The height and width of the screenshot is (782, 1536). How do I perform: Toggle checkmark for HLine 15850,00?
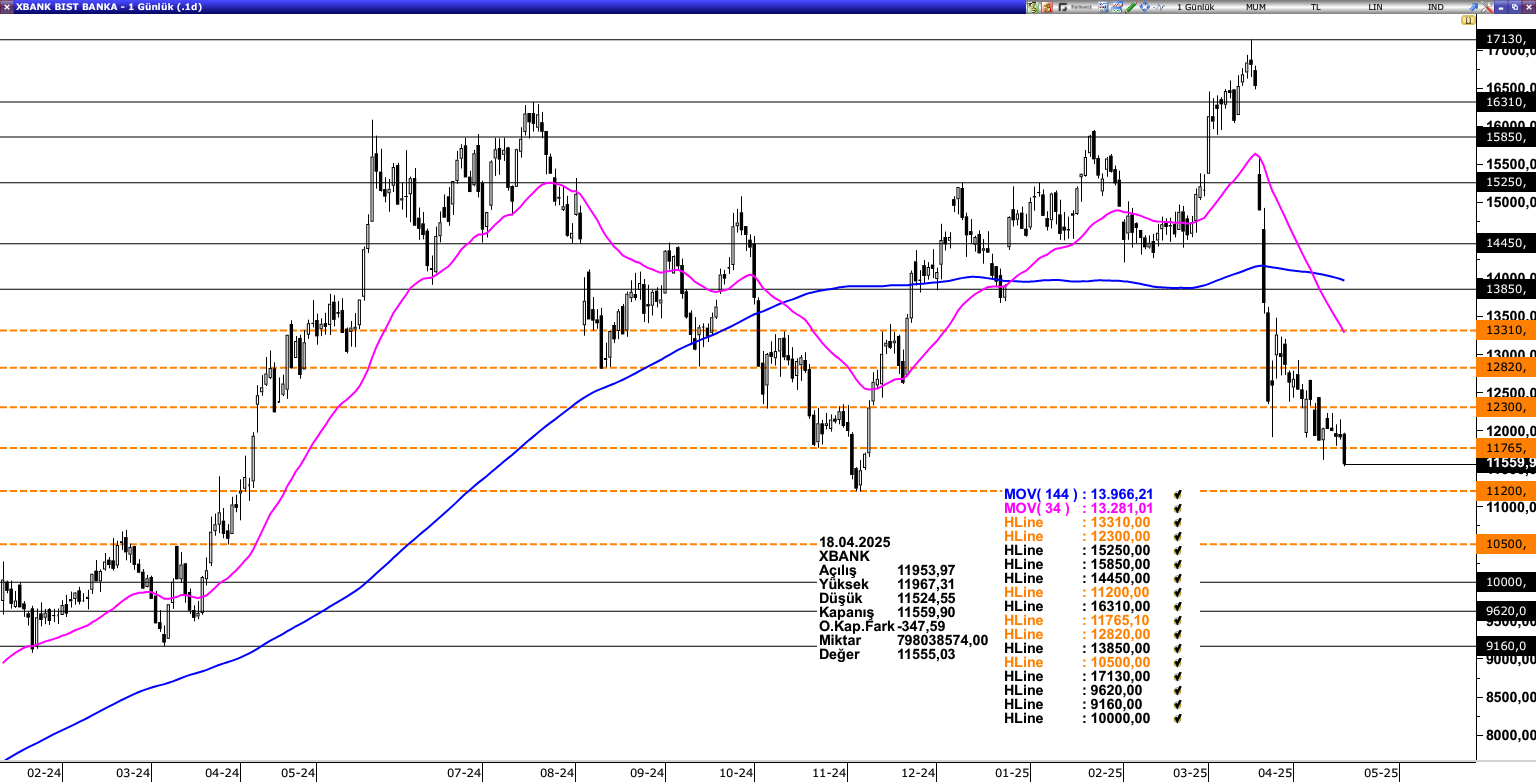point(1179,564)
